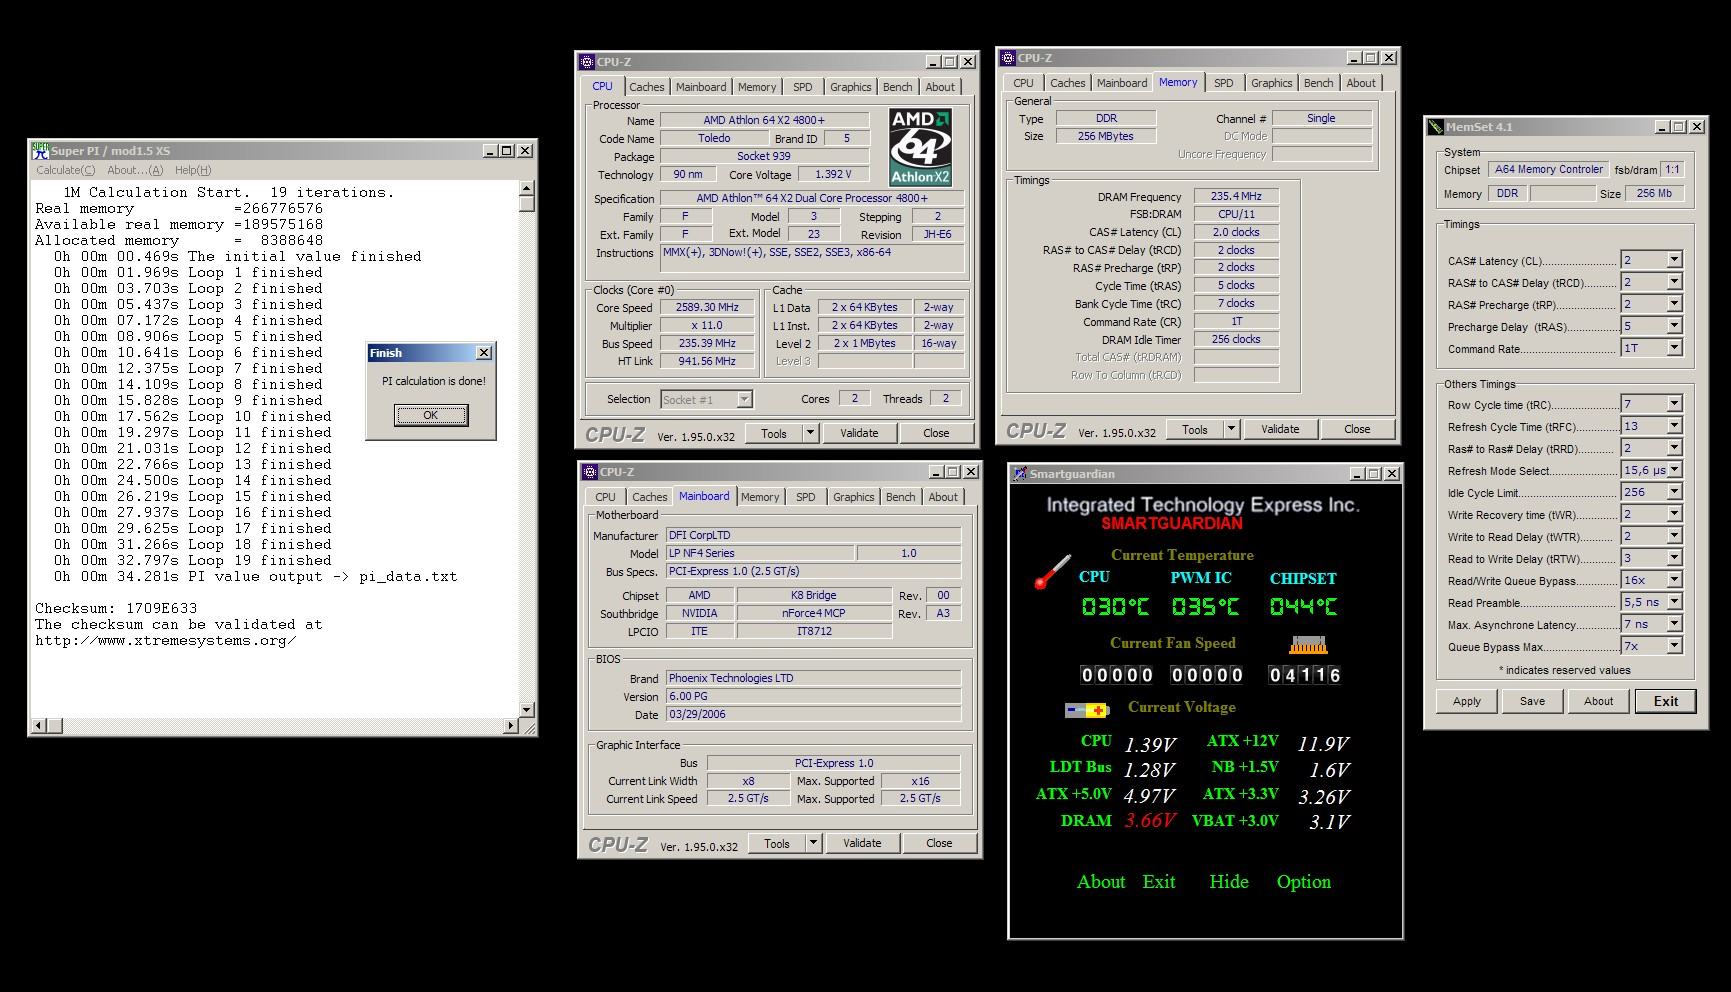Click the xtremesystems.org URL text in Super PI
1731x992 pixels.
pos(166,640)
